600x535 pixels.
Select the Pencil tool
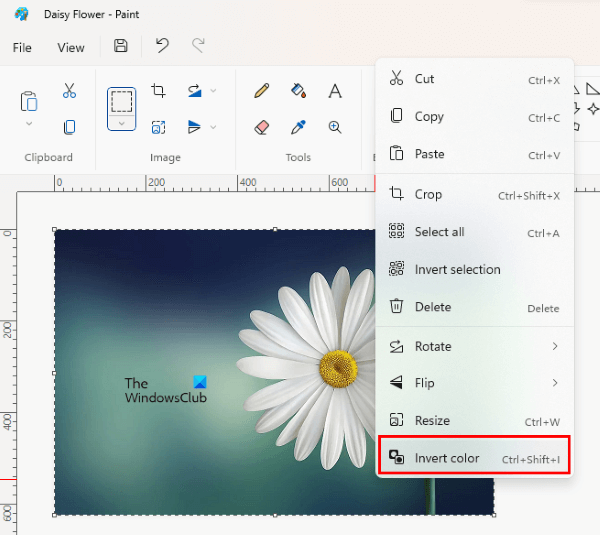[x=262, y=91]
